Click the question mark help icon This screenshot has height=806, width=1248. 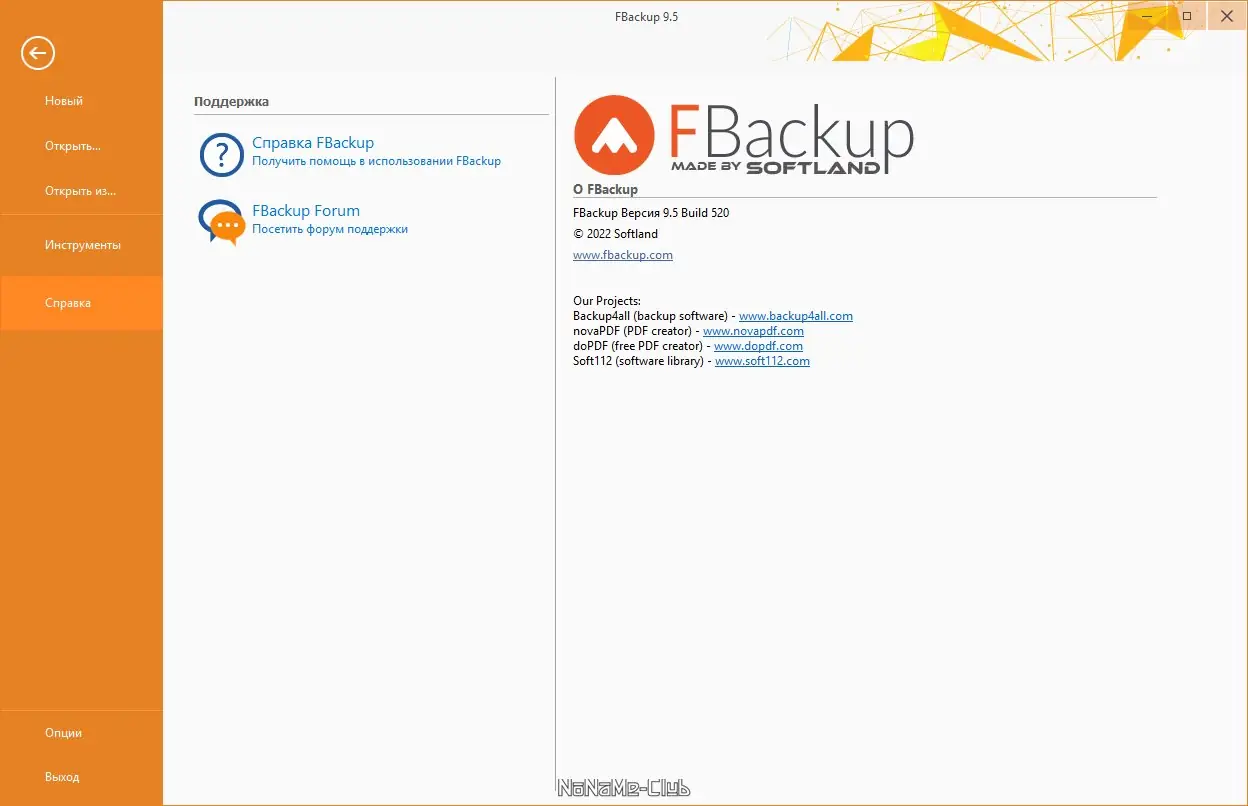(x=221, y=154)
